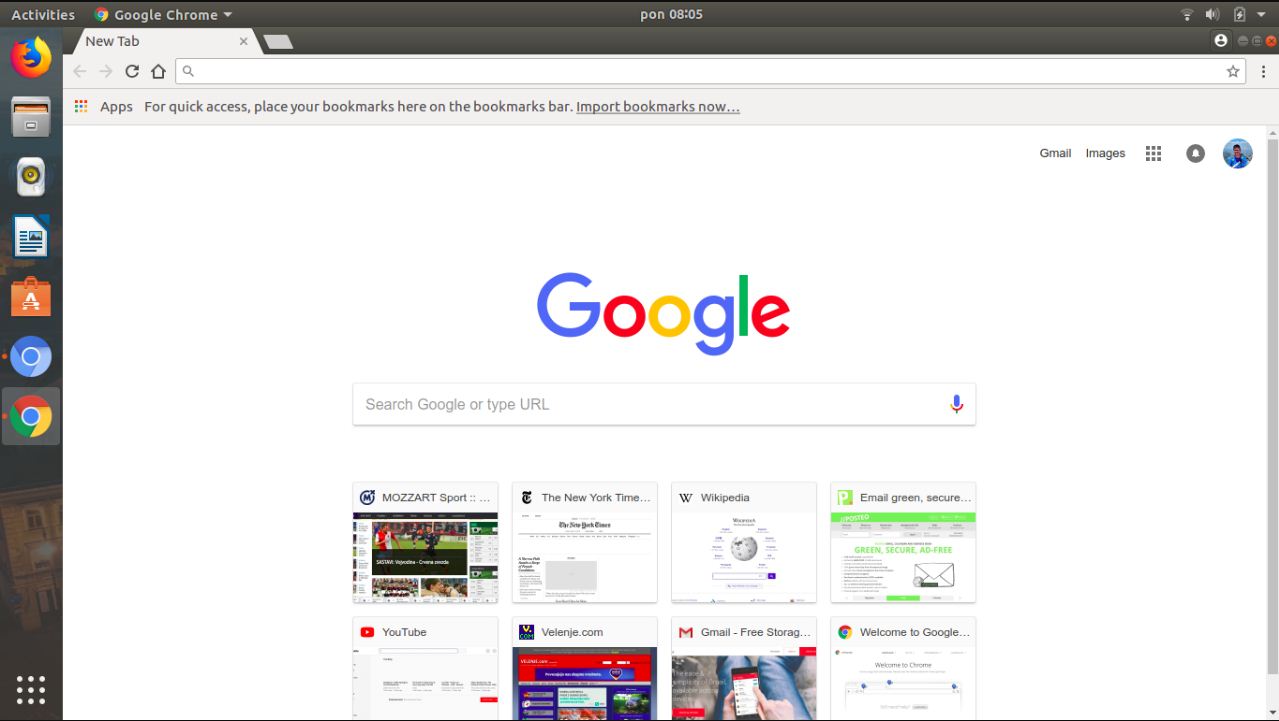
Task: Click Import bookmarks now link
Action: (x=658, y=106)
